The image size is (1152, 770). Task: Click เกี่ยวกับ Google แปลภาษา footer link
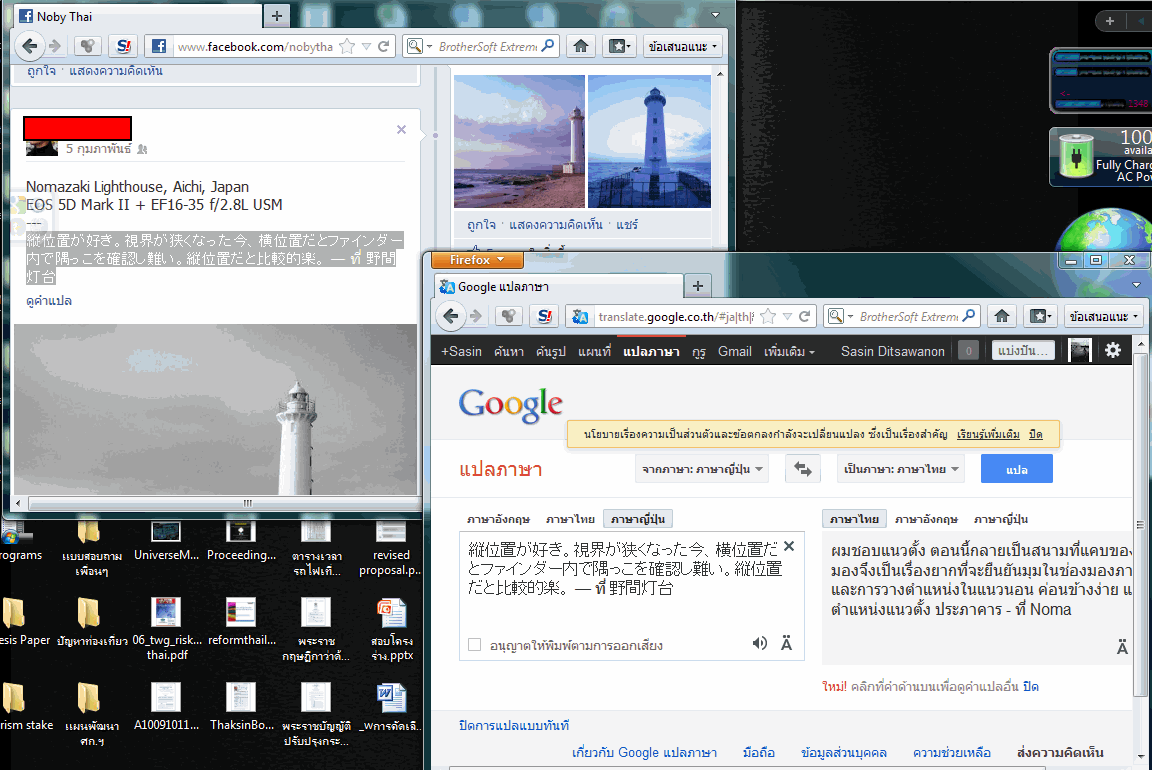click(x=644, y=752)
